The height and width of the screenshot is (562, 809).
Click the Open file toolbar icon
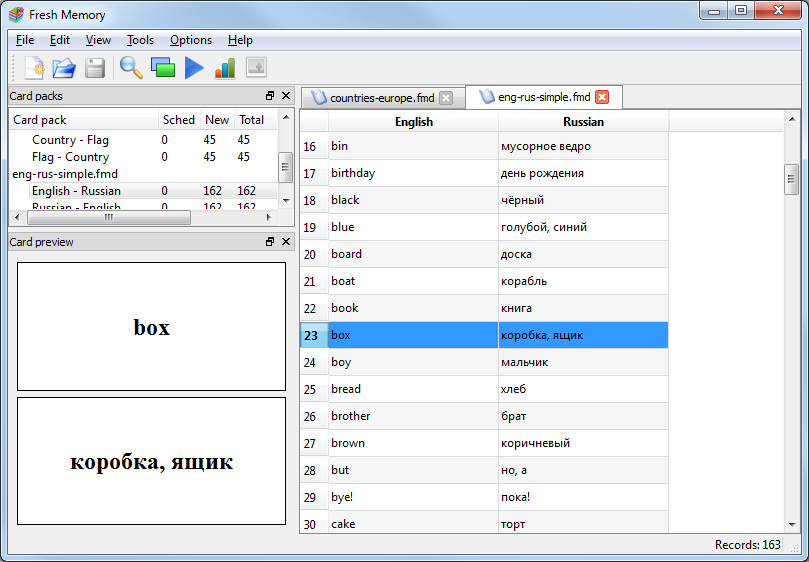tap(64, 68)
